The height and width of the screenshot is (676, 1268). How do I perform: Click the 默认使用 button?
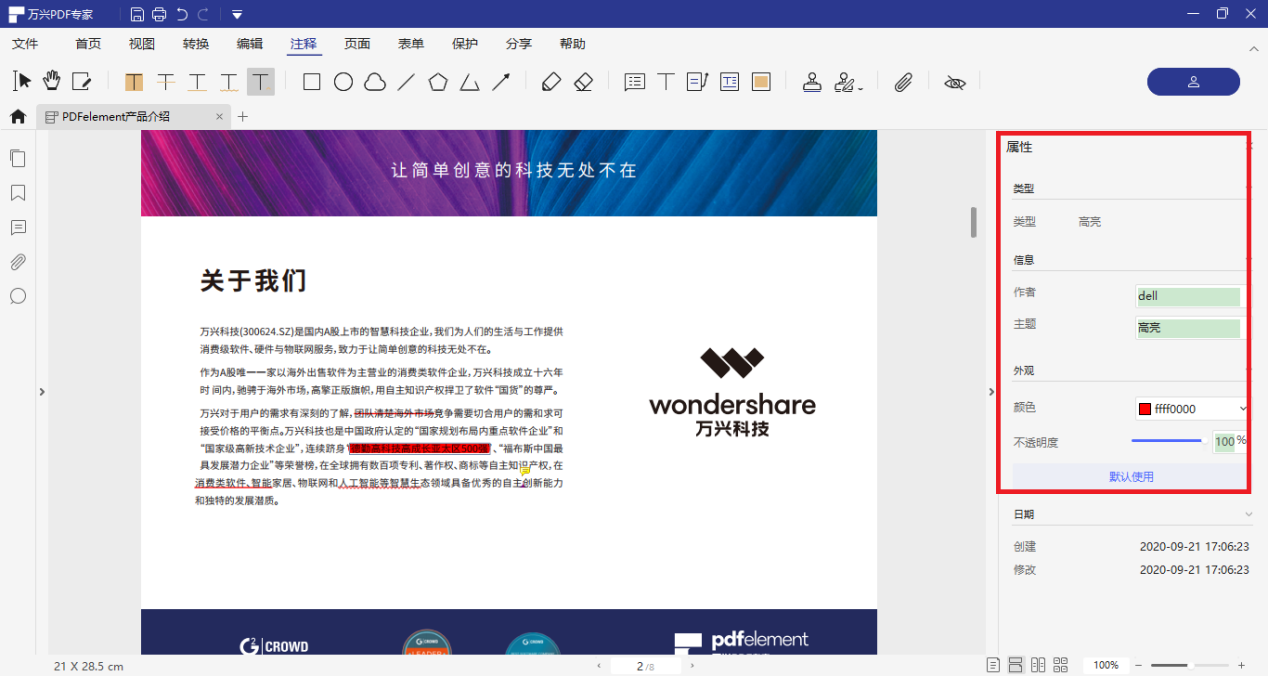1130,476
